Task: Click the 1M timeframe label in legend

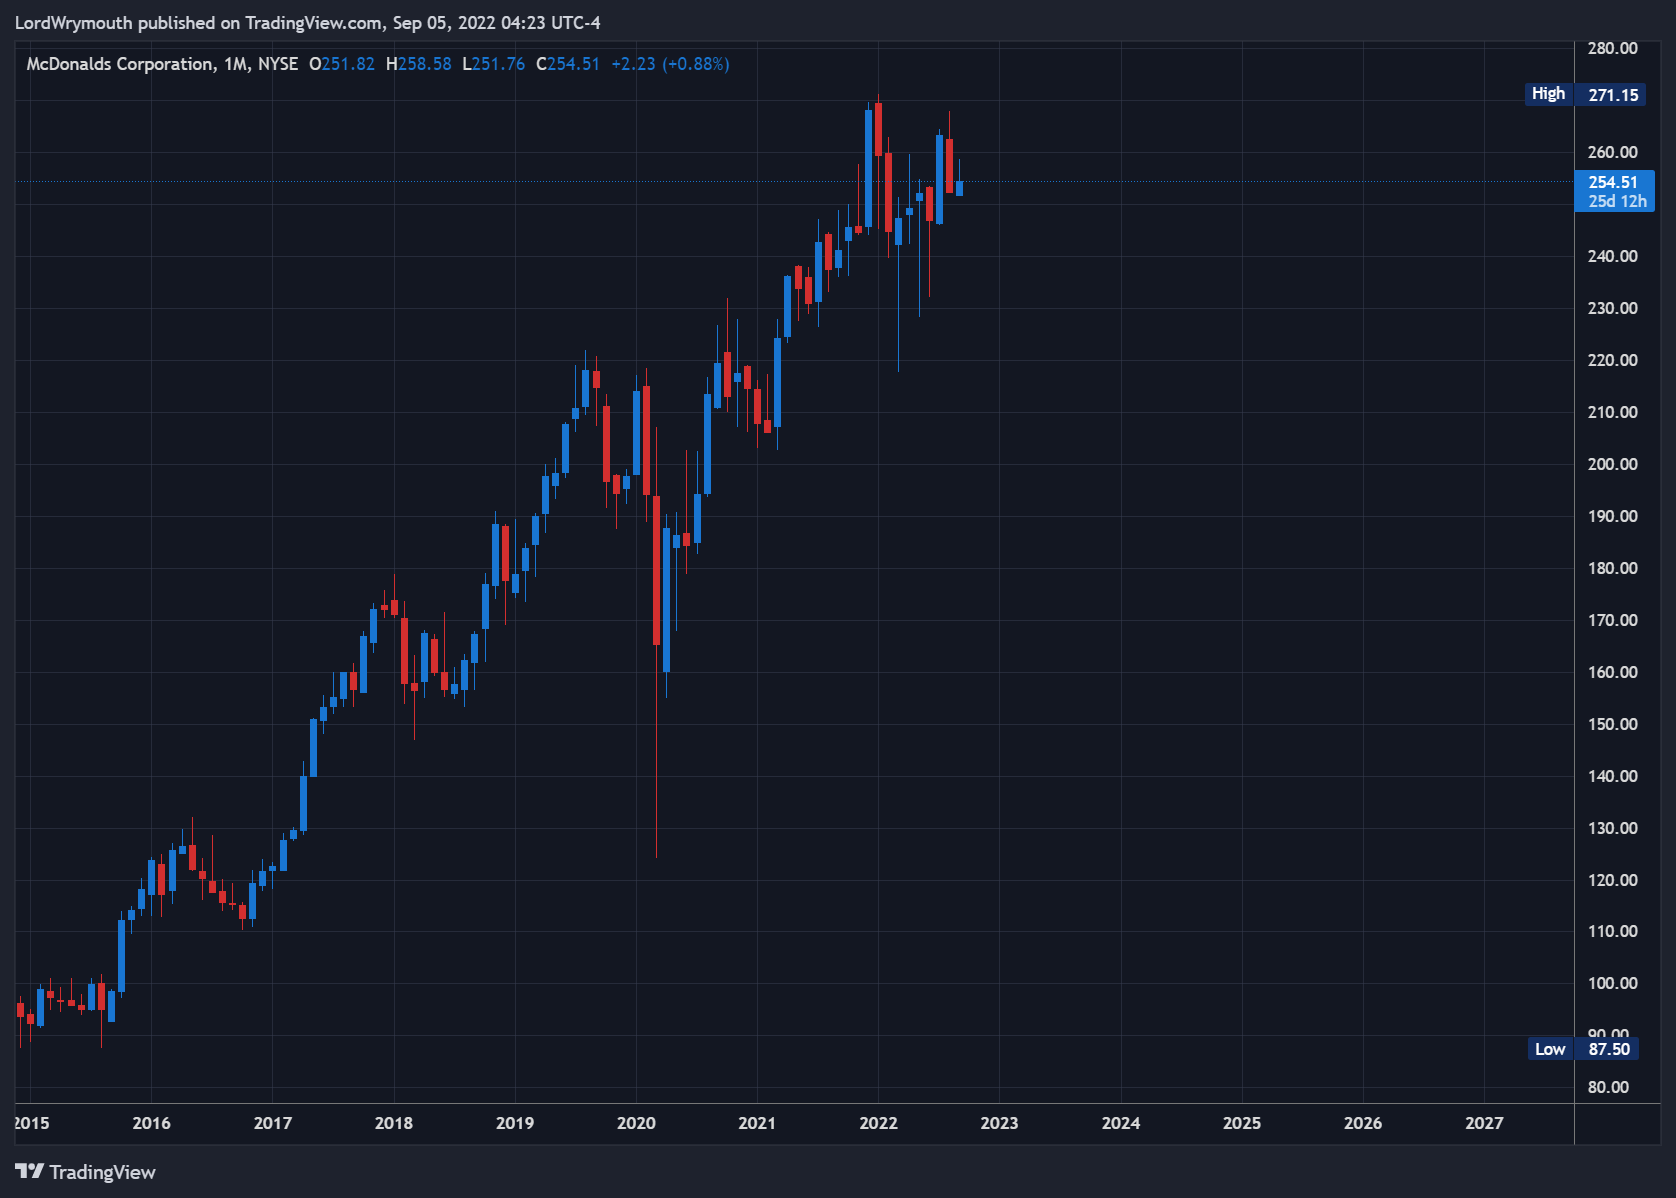Action: [x=236, y=64]
